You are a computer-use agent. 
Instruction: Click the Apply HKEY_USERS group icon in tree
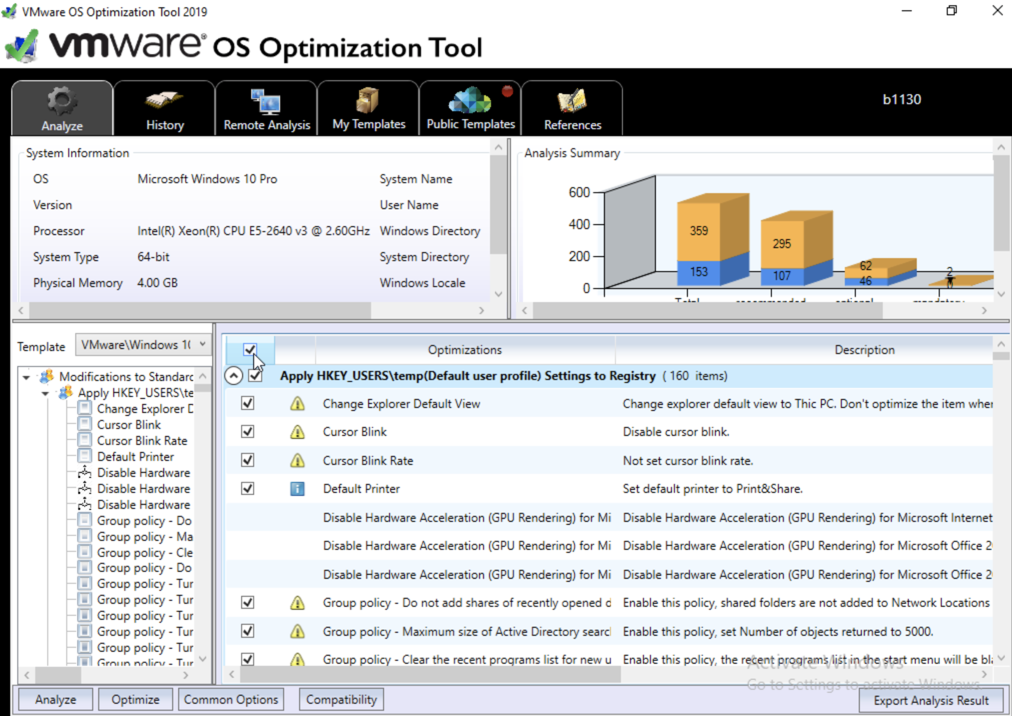click(65, 393)
